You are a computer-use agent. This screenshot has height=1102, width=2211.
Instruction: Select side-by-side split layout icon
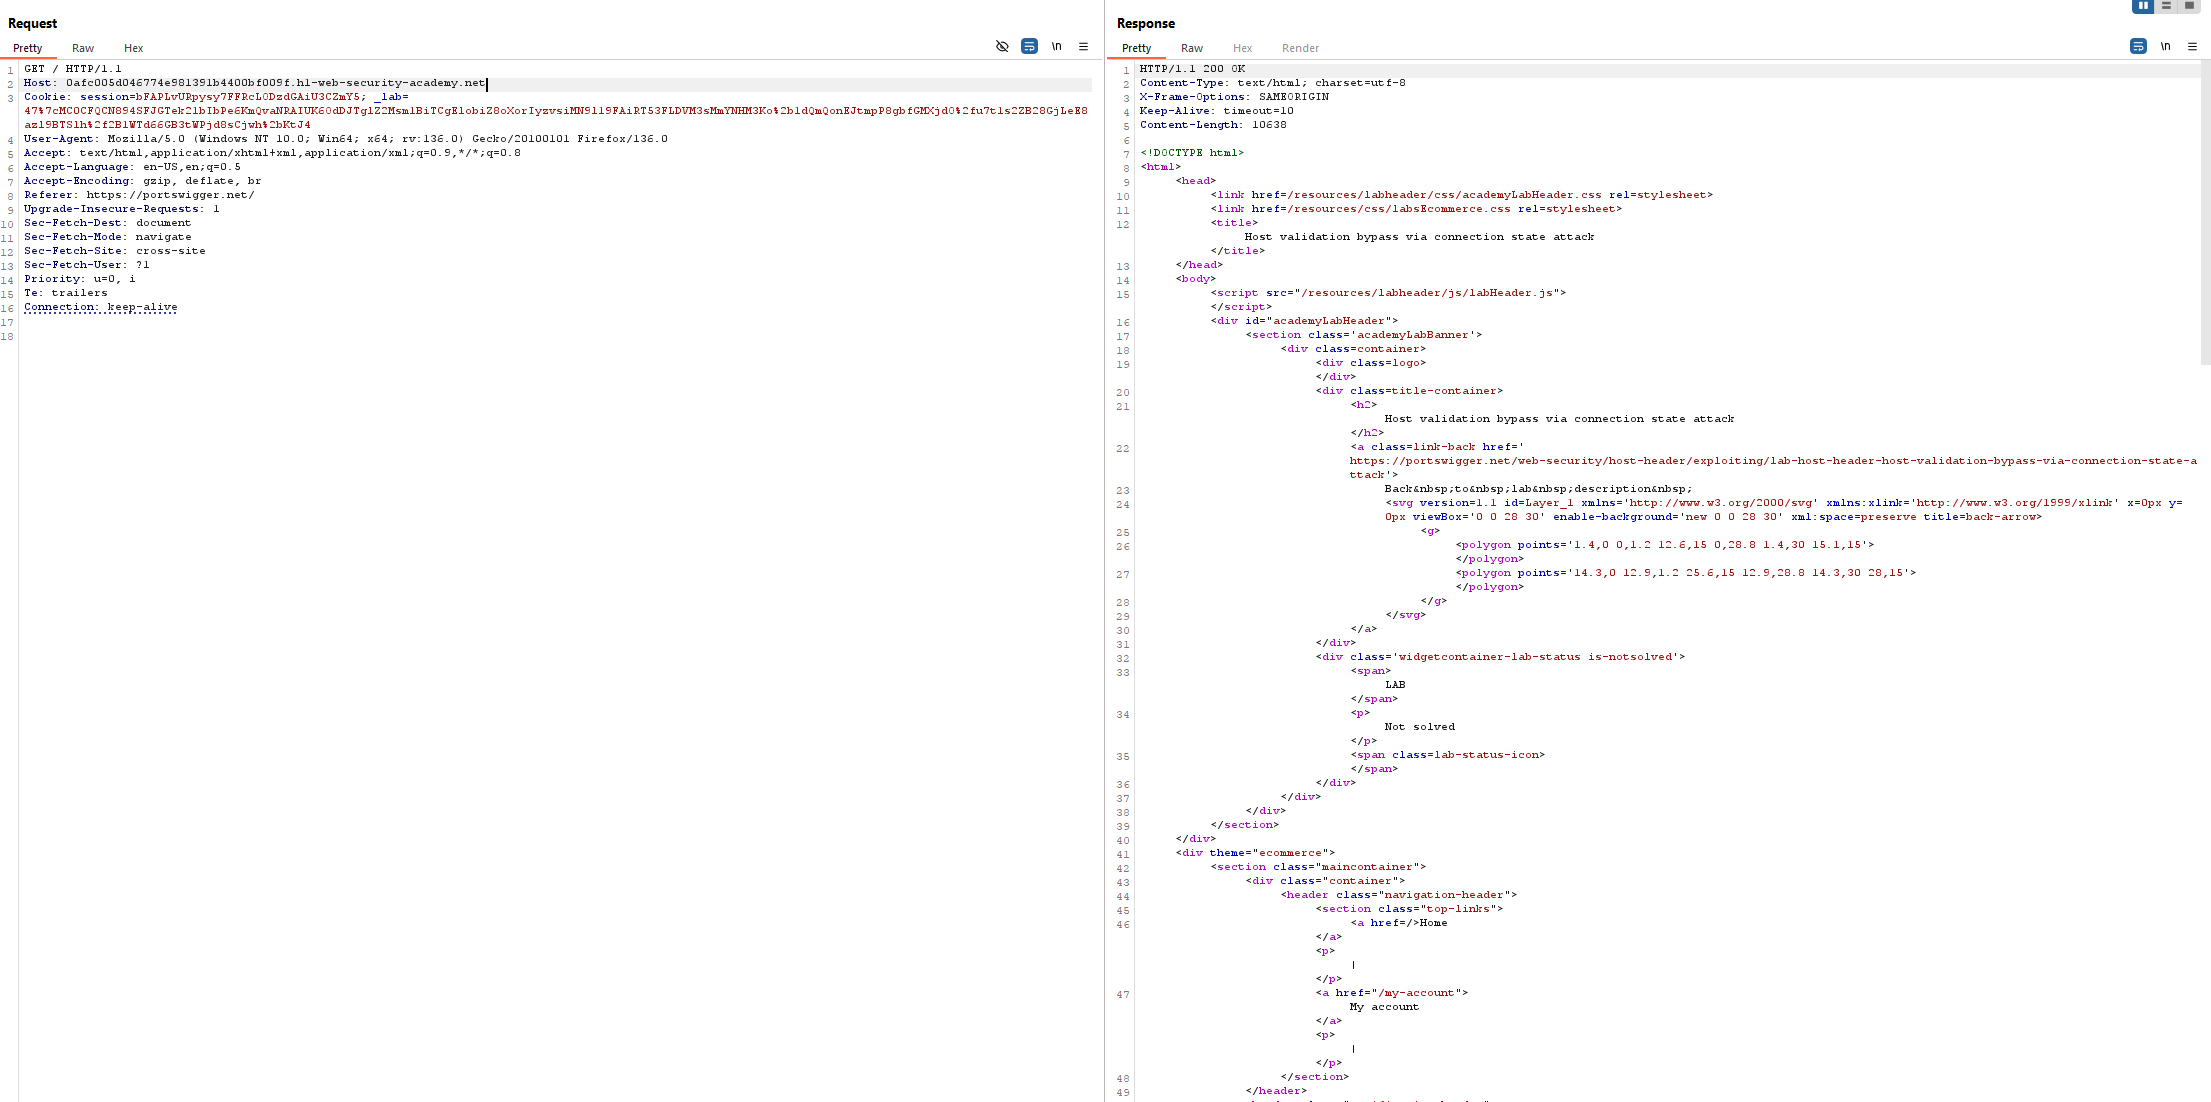(2142, 6)
